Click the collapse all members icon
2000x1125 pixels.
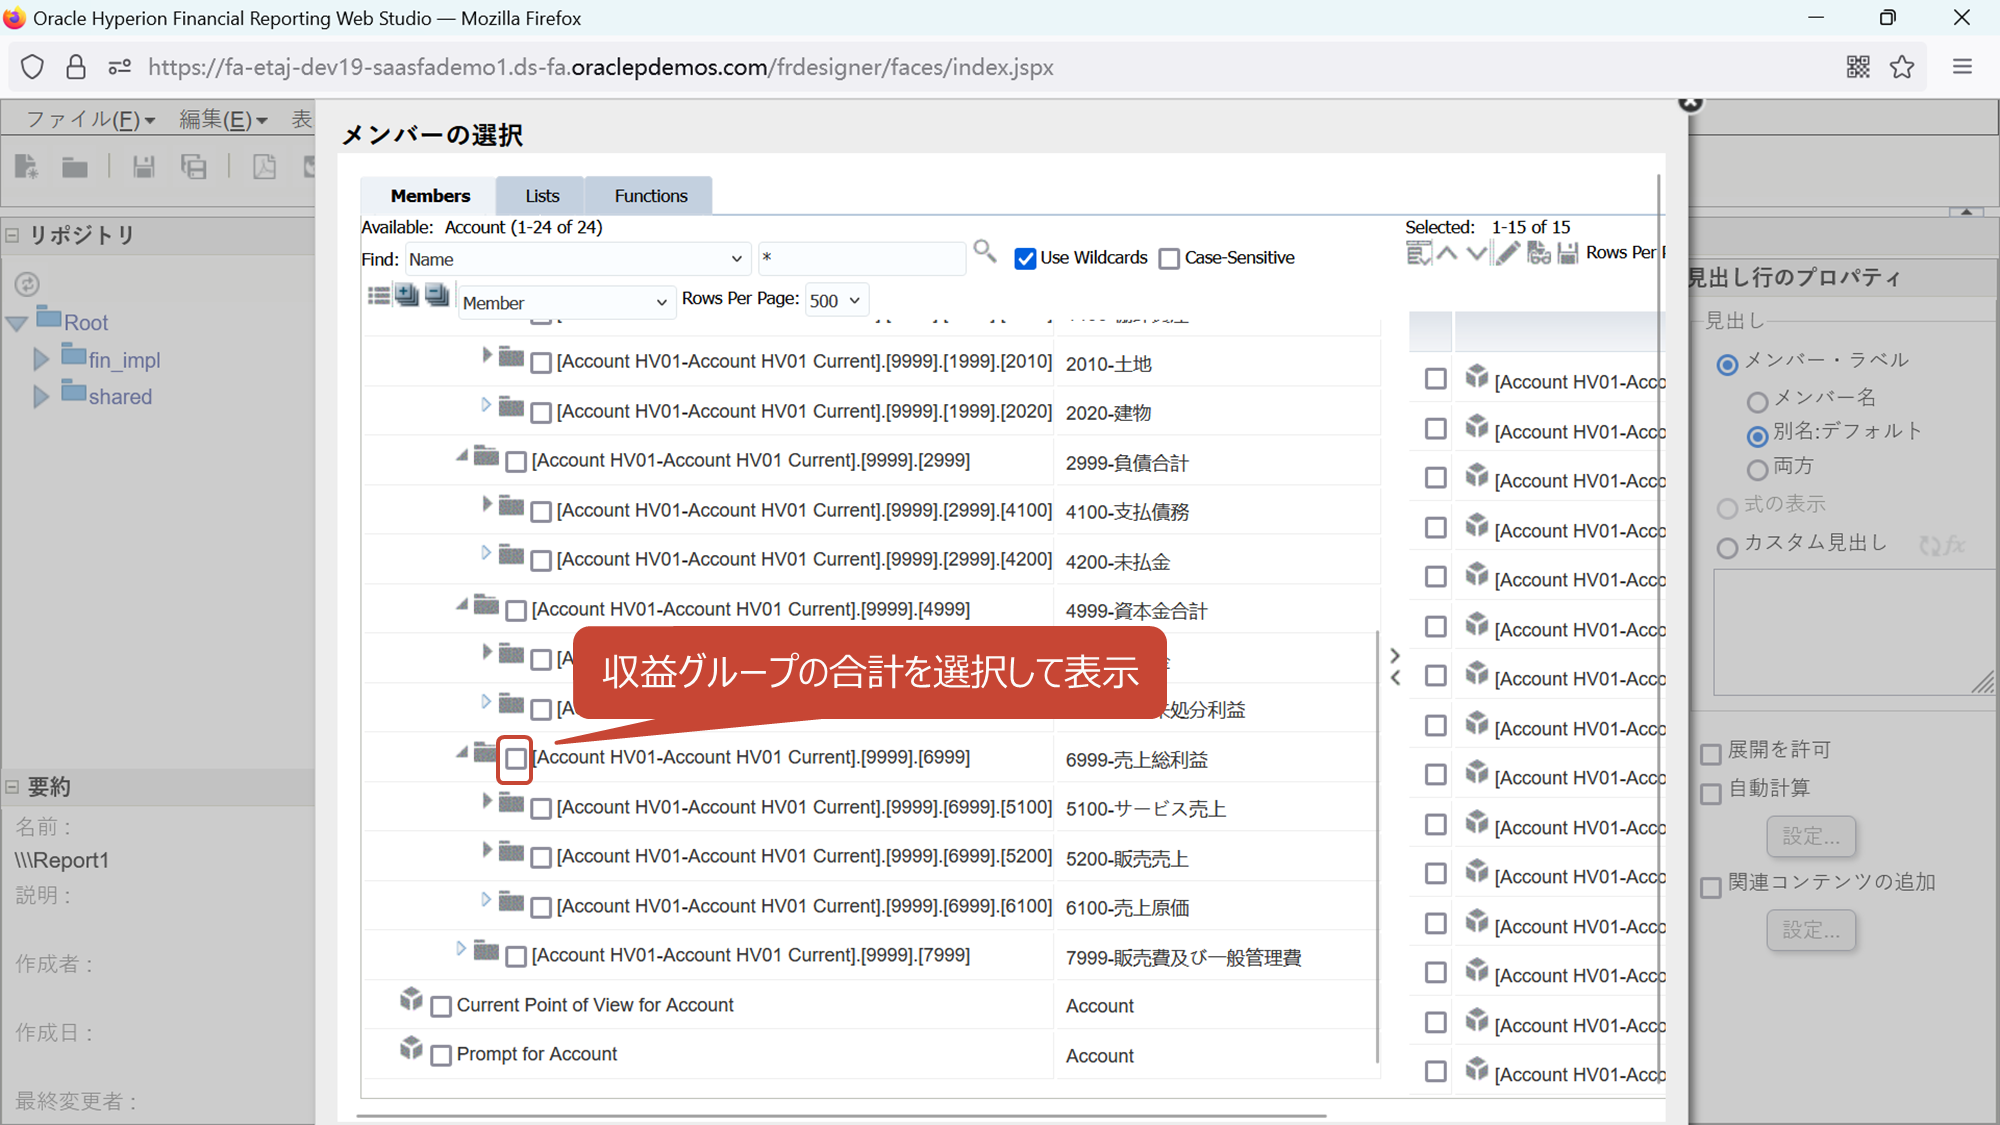coord(437,295)
